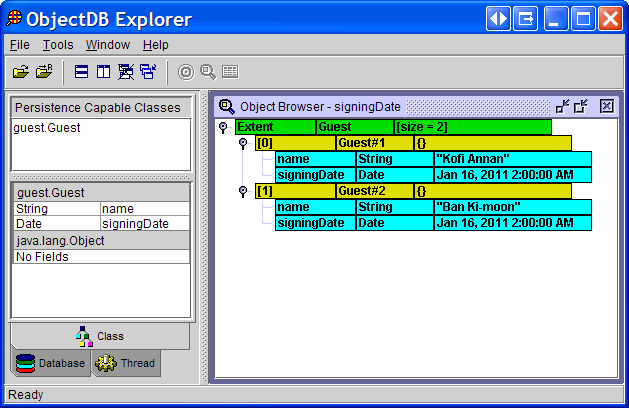Maximize the ObjectDB Explorer window
The image size is (629, 408).
583,18
